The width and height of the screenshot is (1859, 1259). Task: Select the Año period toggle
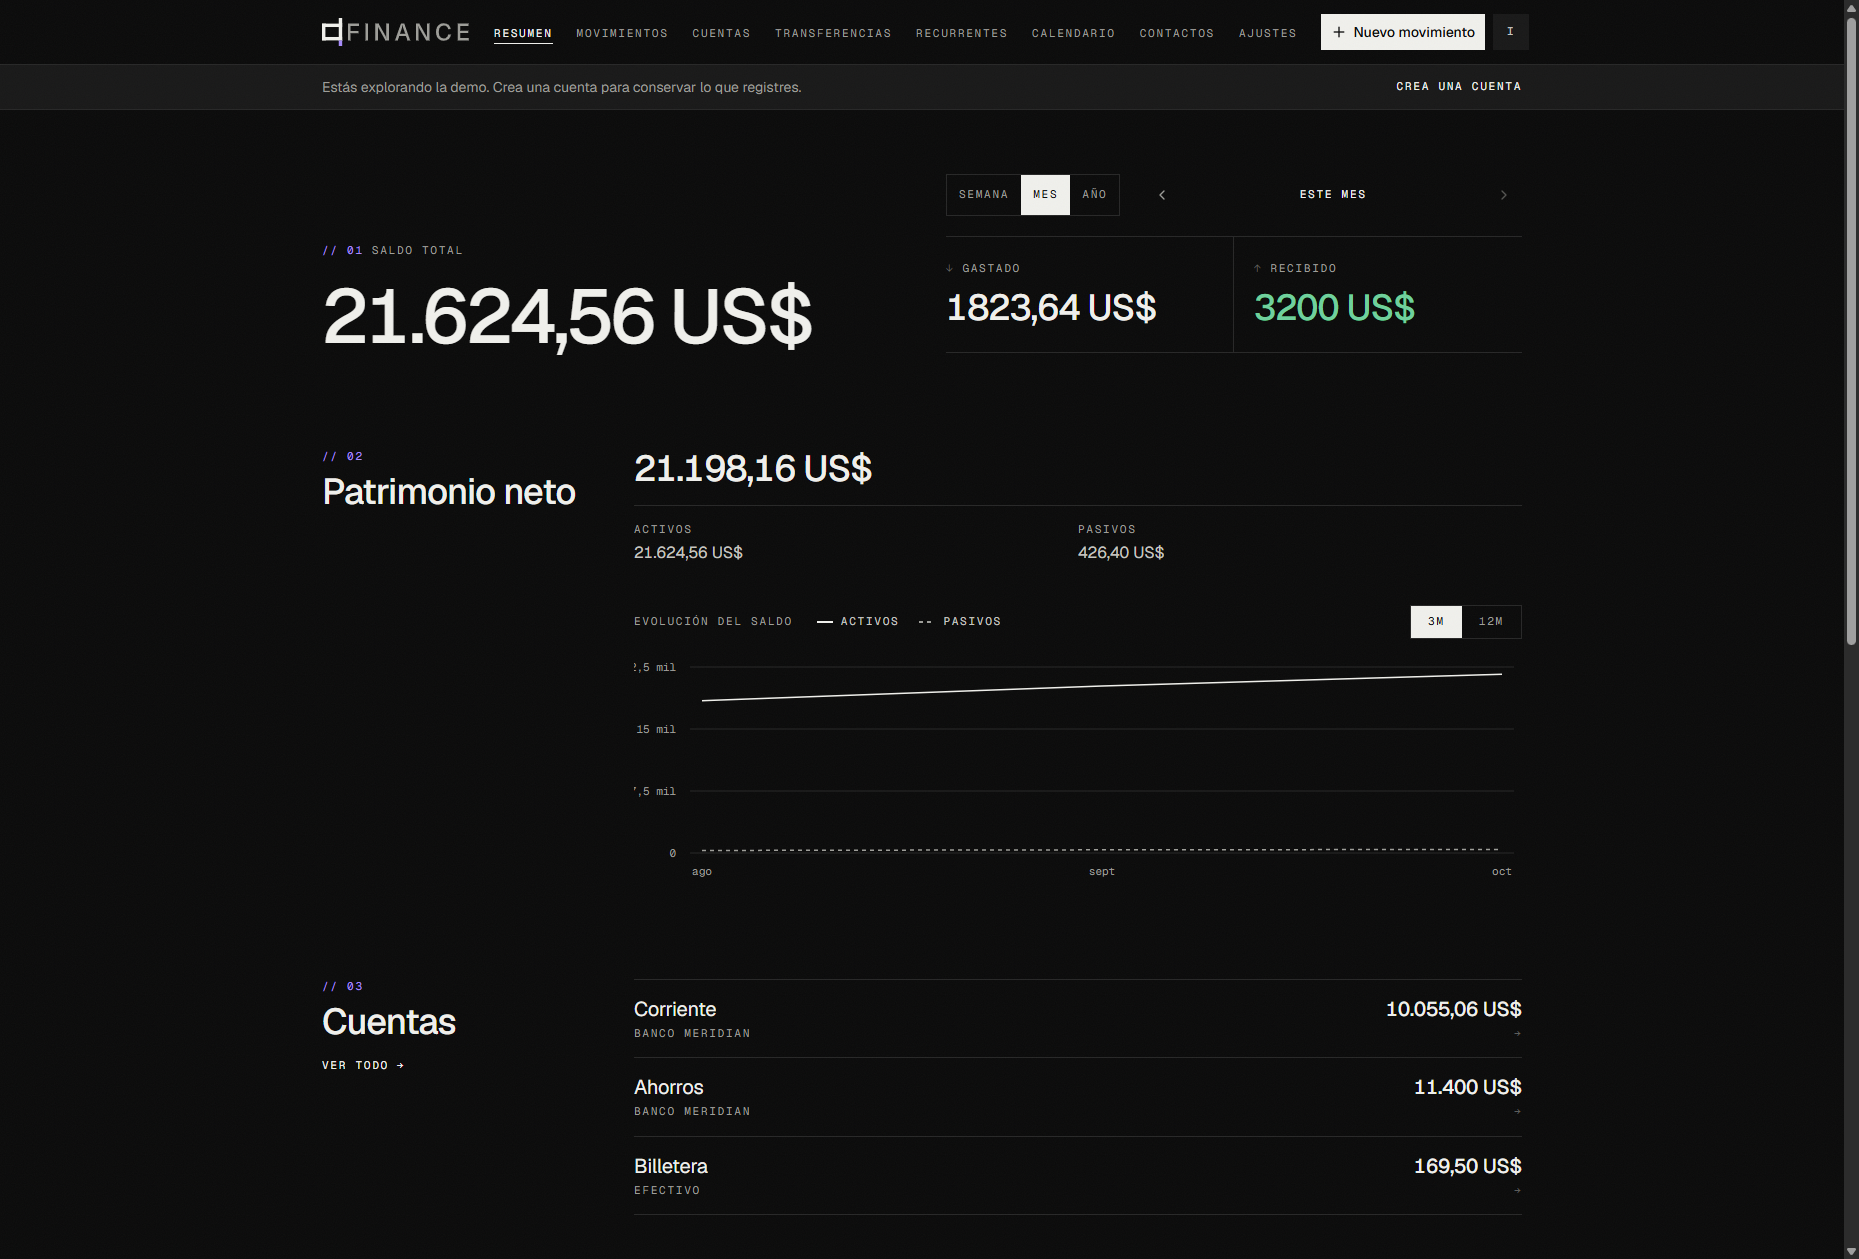tap(1094, 195)
